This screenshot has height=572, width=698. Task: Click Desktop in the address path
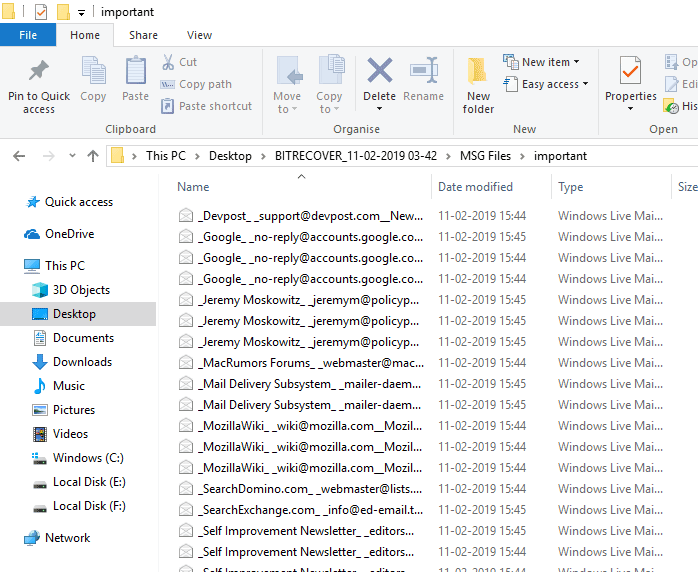click(x=230, y=156)
